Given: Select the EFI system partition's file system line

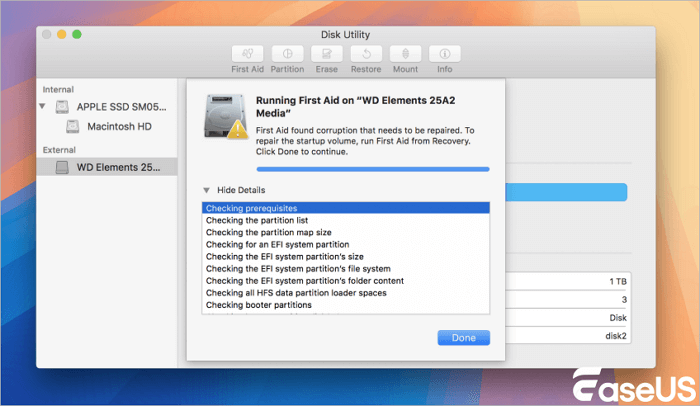Looking at the screenshot, I should click(346, 268).
